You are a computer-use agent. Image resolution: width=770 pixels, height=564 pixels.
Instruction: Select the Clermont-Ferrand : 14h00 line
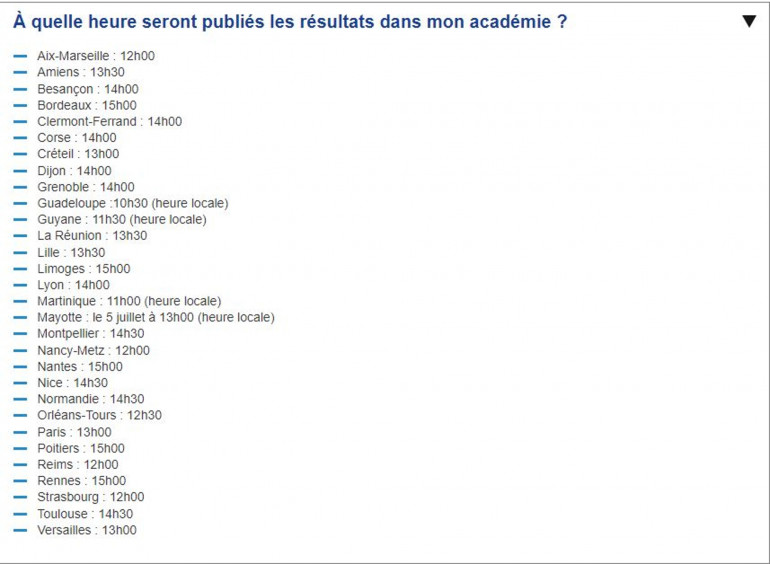pos(110,121)
